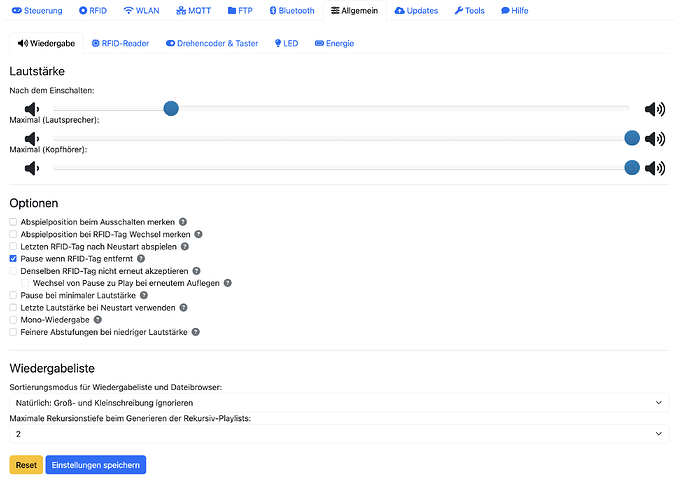Click the loud speaker icon of Nach dem Einschalten
This screenshot has width=690, height=485.
[655, 109]
